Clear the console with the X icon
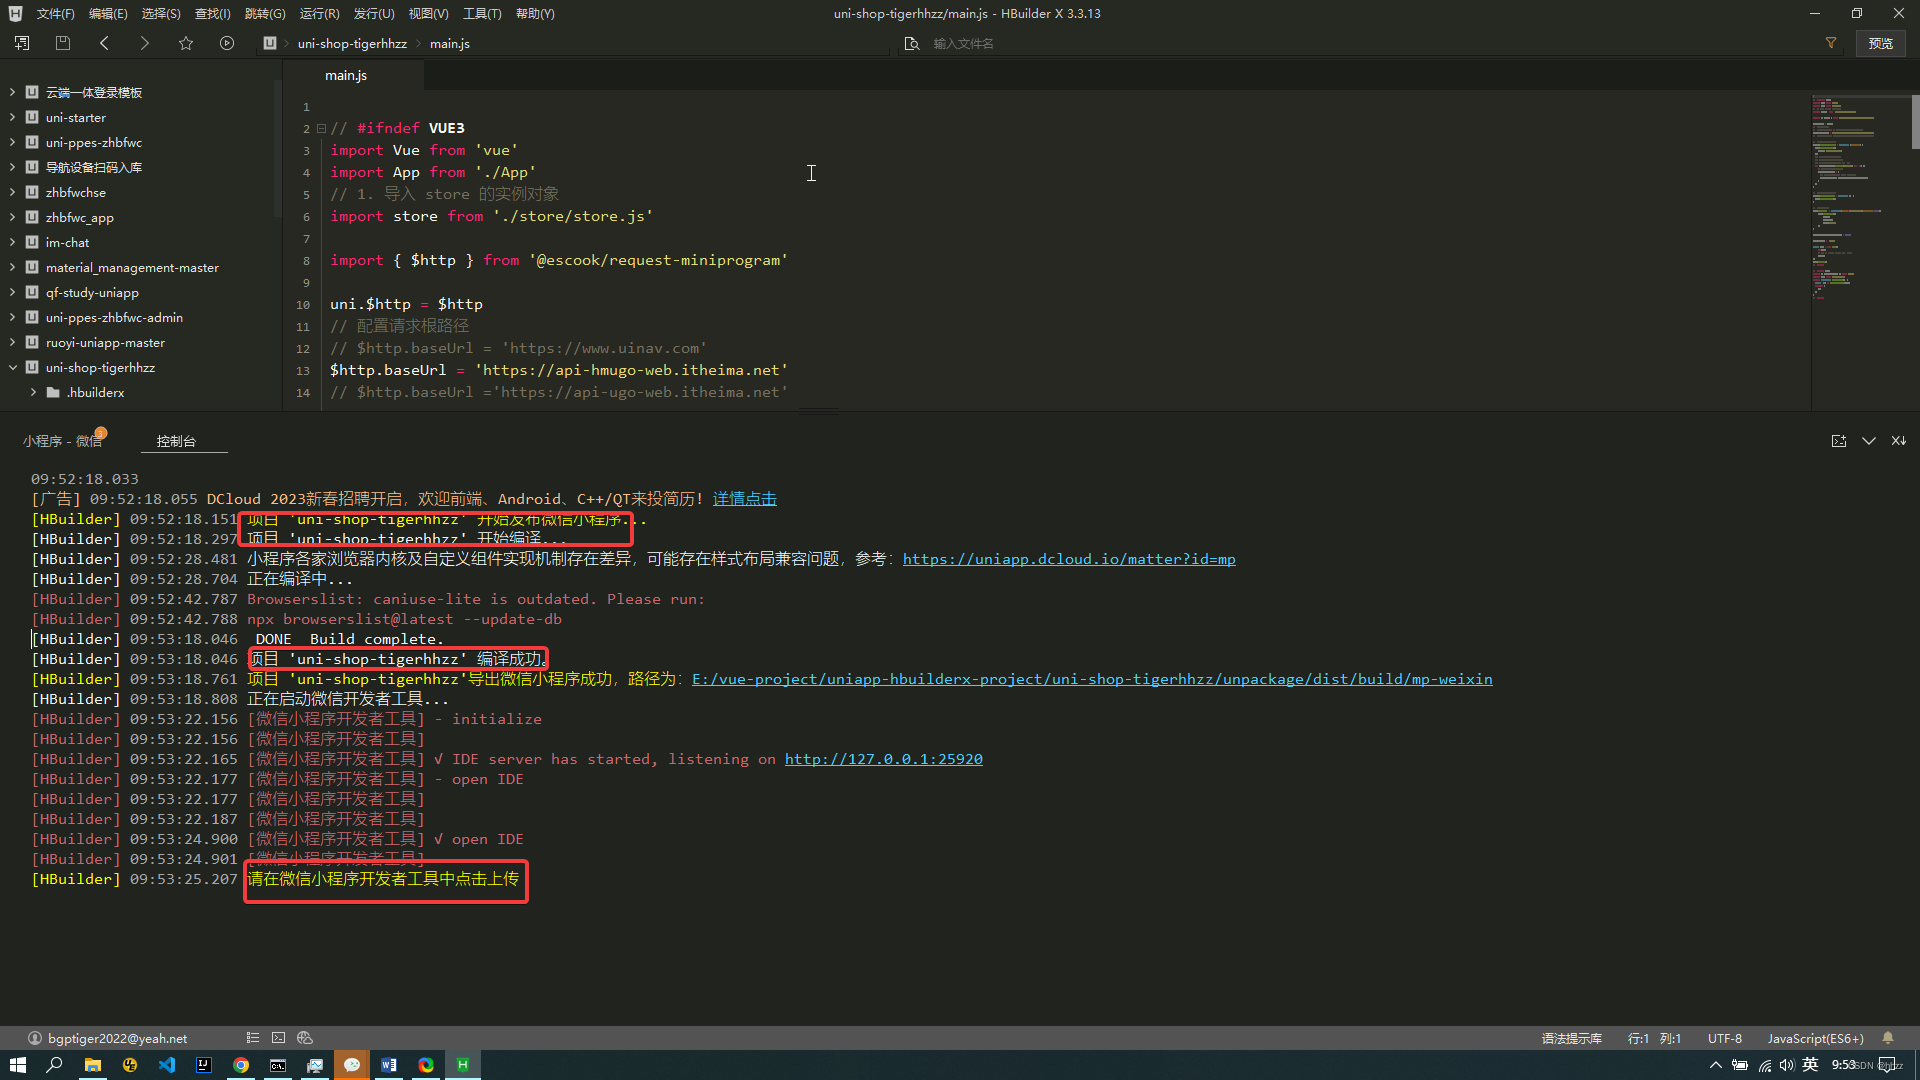This screenshot has width=1920, height=1080. tap(1899, 441)
